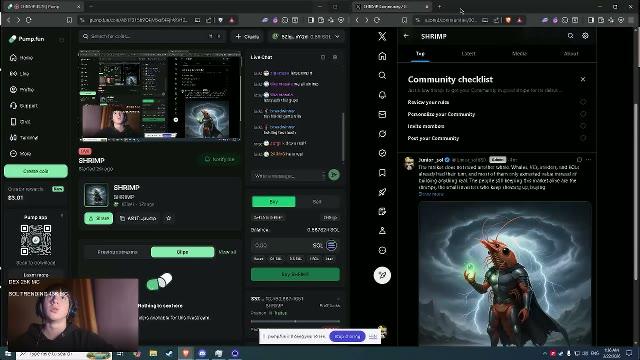This screenshot has height=360, width=640.
Task: Check off Post your Community item
Action: coord(583,138)
